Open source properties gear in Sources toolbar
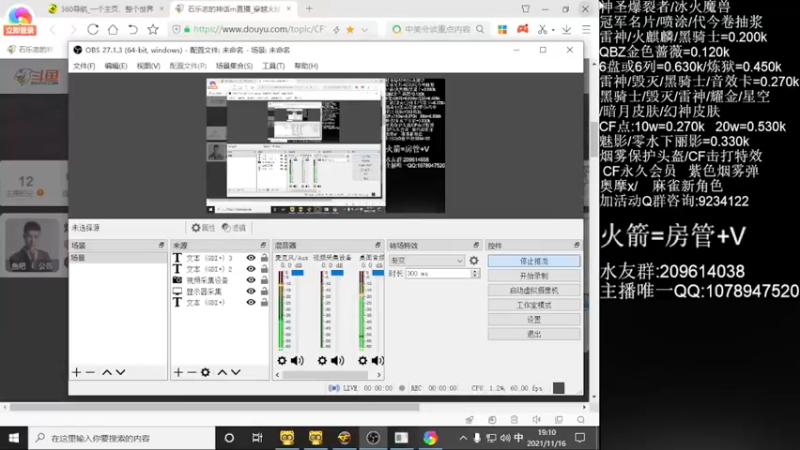This screenshot has height=450, width=800. click(x=205, y=372)
